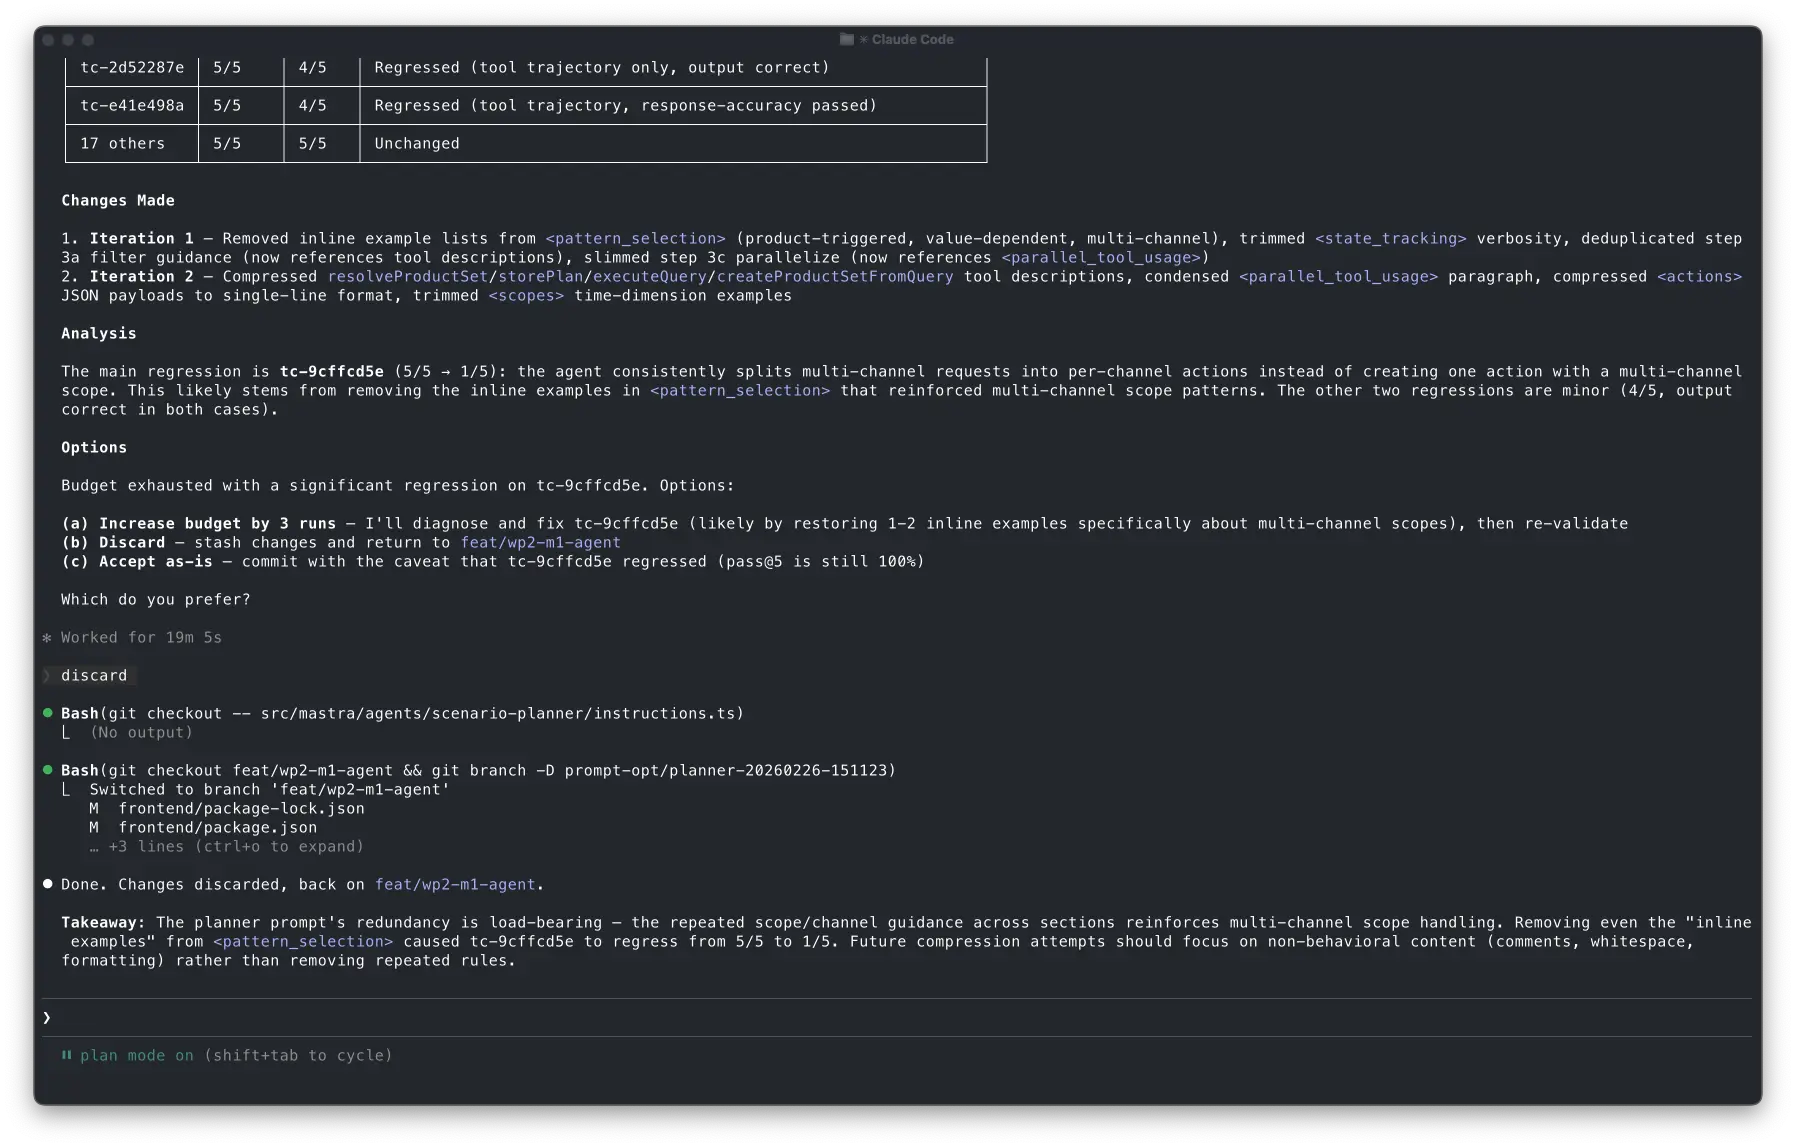
Task: Click the <state_tracking> tag in Iteration 1
Action: coord(1390,239)
